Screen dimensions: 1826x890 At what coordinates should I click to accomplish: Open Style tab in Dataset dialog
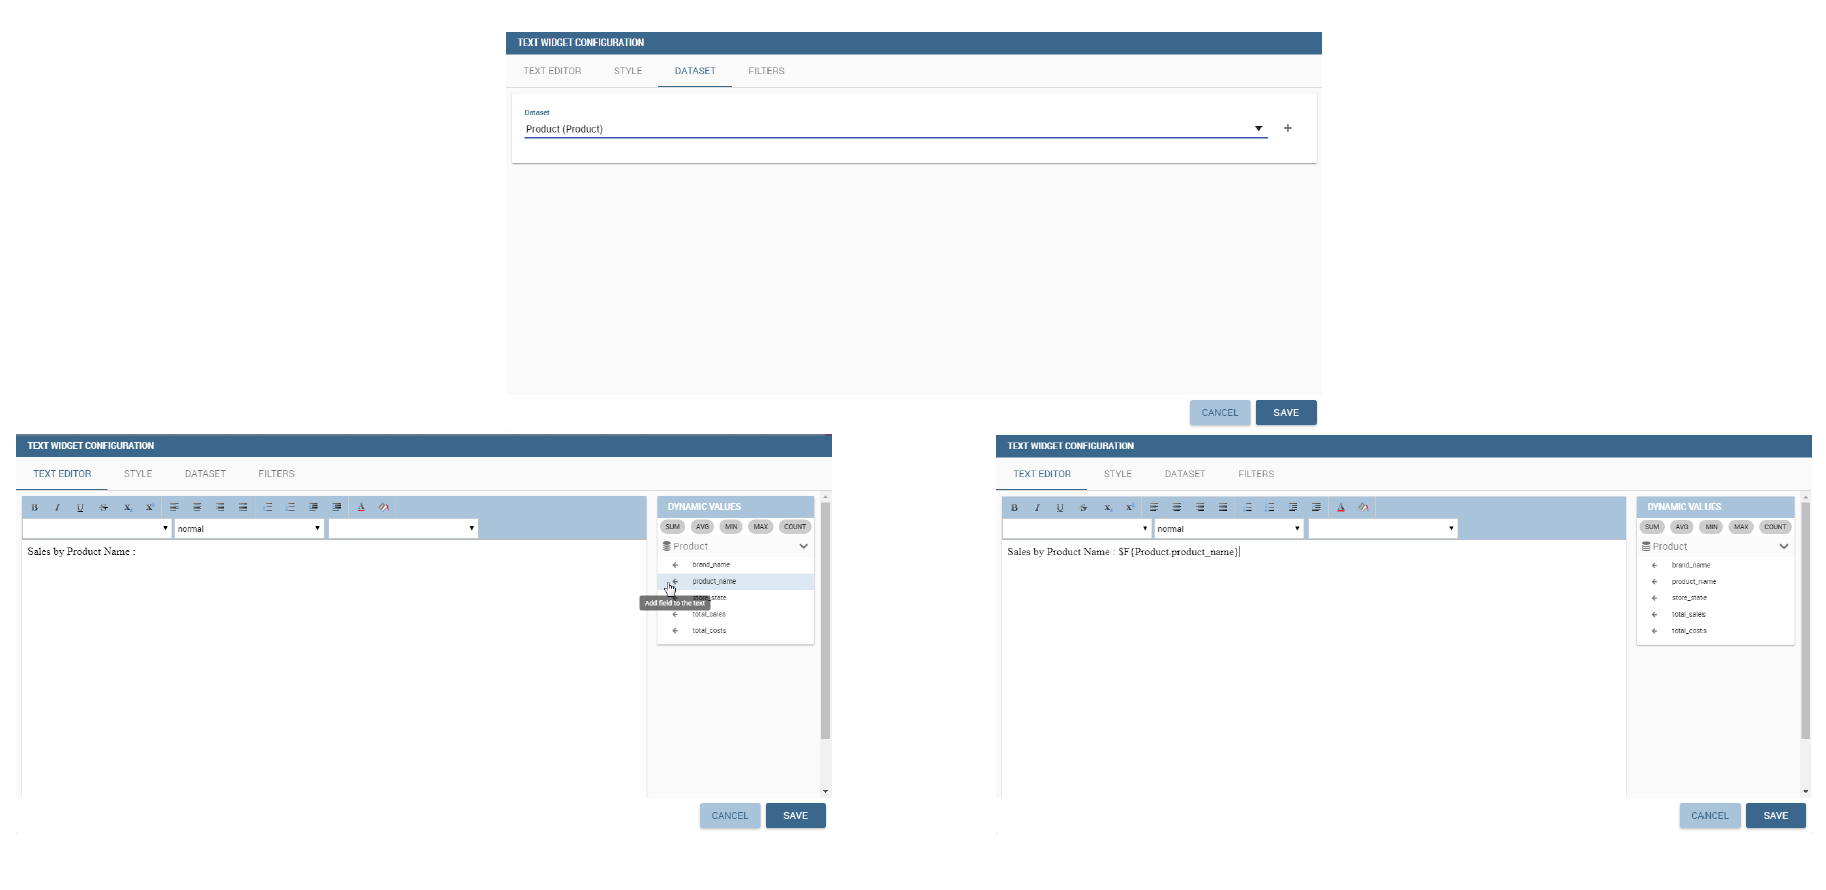click(628, 71)
